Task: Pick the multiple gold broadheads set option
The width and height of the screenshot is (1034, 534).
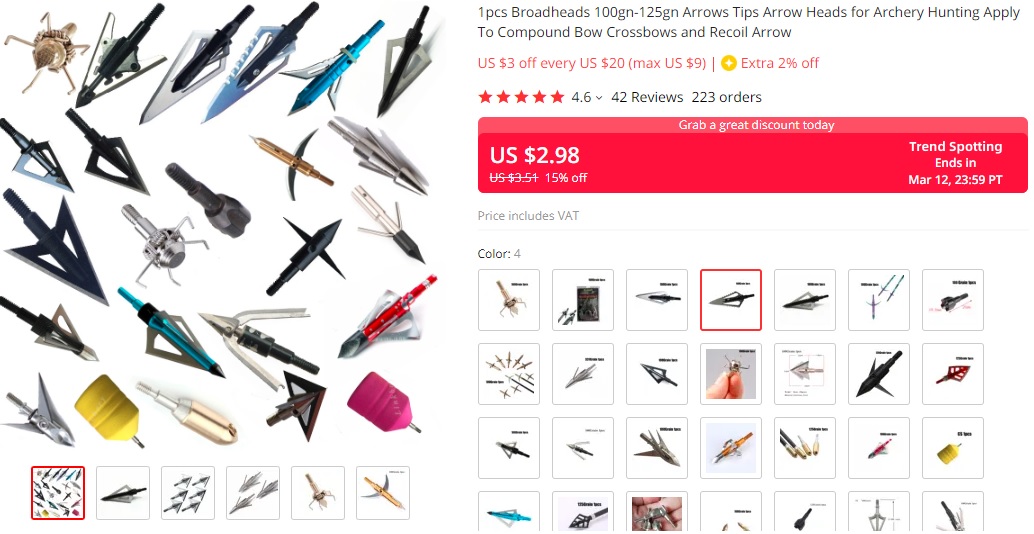Action: (x=509, y=374)
